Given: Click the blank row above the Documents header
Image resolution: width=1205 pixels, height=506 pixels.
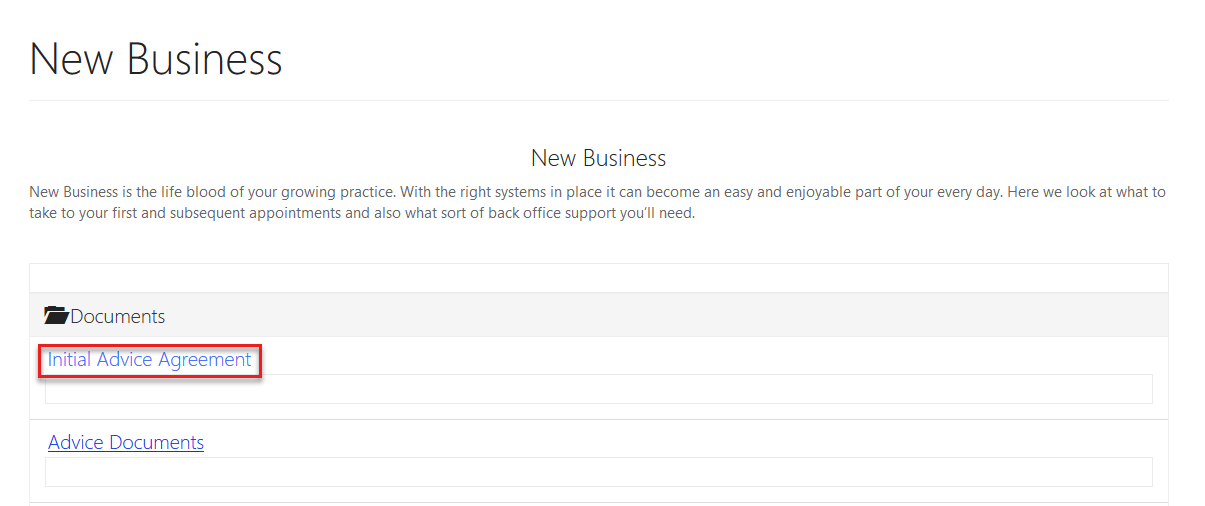Looking at the screenshot, I should [599, 278].
